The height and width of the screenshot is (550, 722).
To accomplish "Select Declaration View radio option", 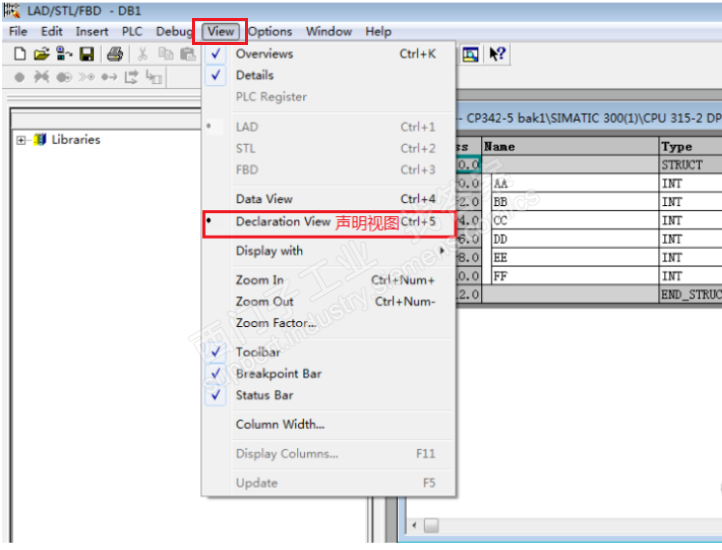I will (329, 222).
